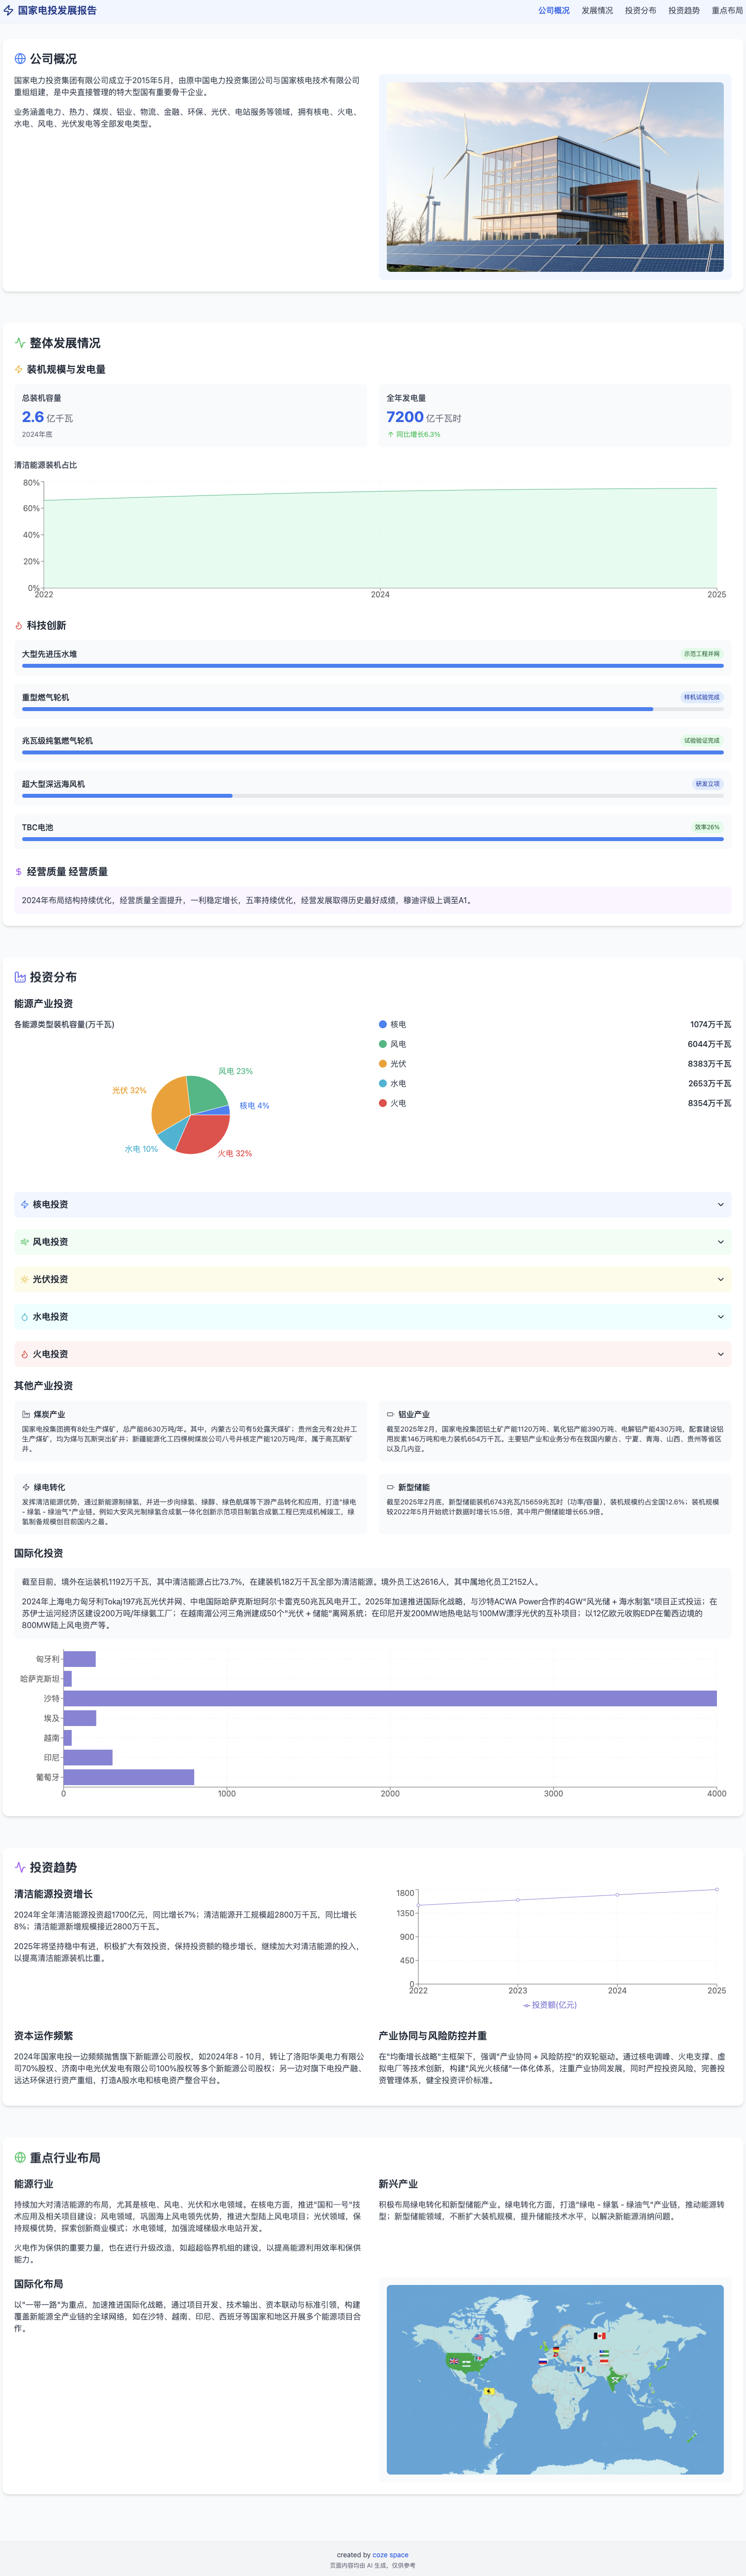Go to 发展情况 in top navigation

click(x=597, y=11)
